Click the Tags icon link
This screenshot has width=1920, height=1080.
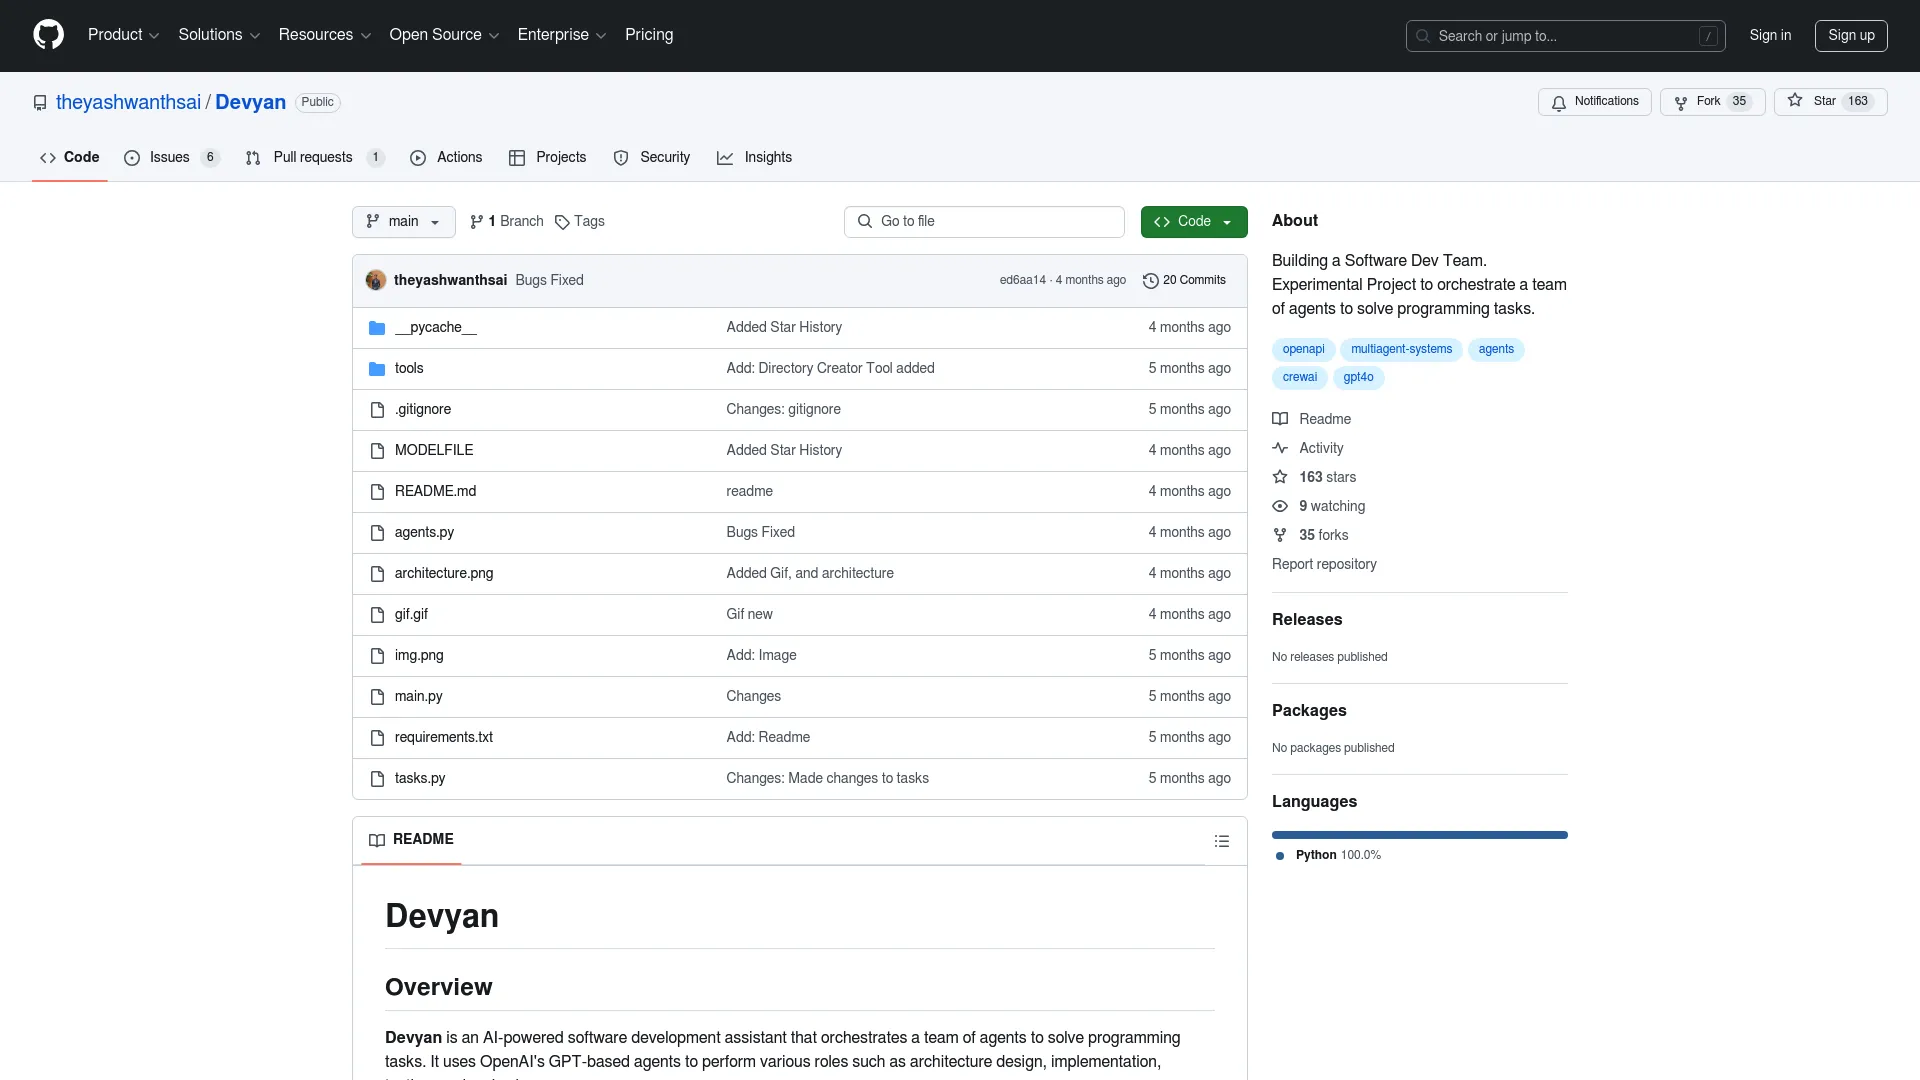tap(562, 222)
